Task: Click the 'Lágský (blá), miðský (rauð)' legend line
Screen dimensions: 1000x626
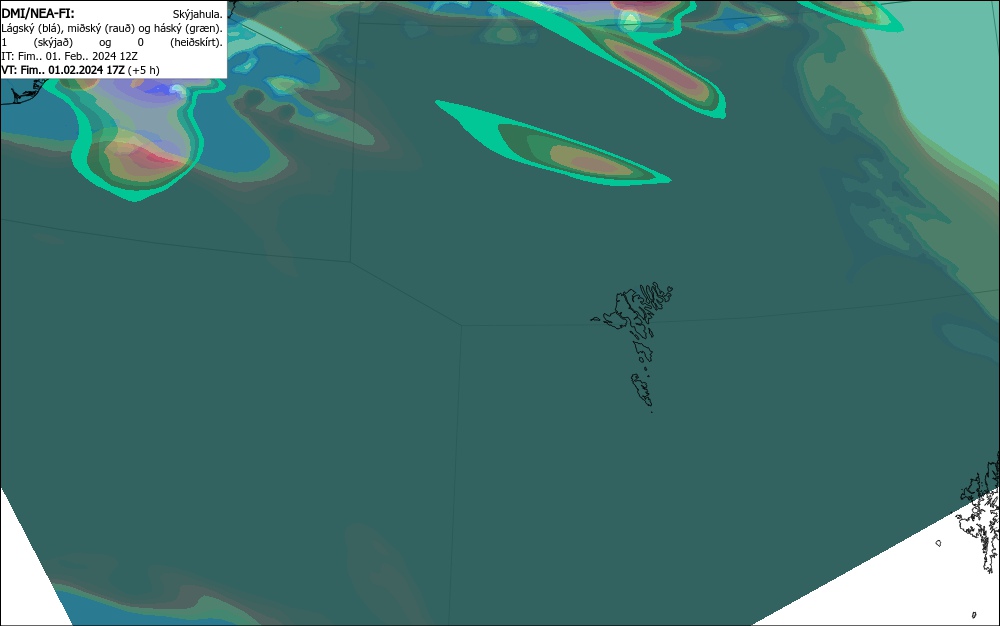Action: pyautogui.click(x=112, y=28)
